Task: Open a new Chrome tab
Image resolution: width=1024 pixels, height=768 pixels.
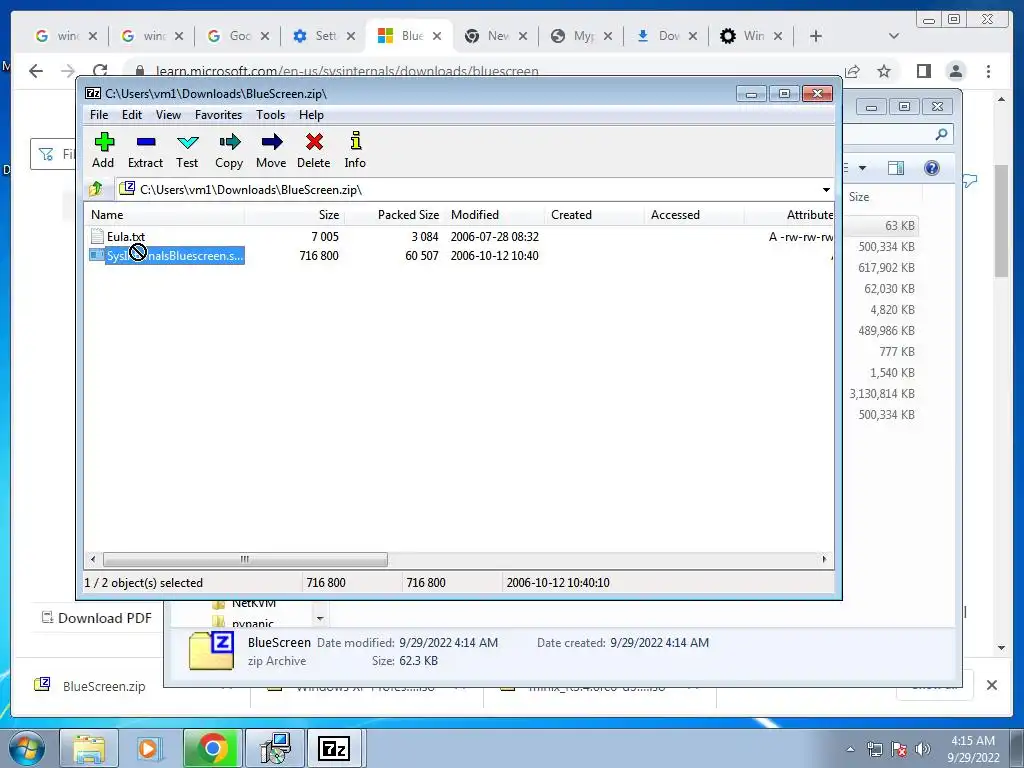Action: (816, 36)
